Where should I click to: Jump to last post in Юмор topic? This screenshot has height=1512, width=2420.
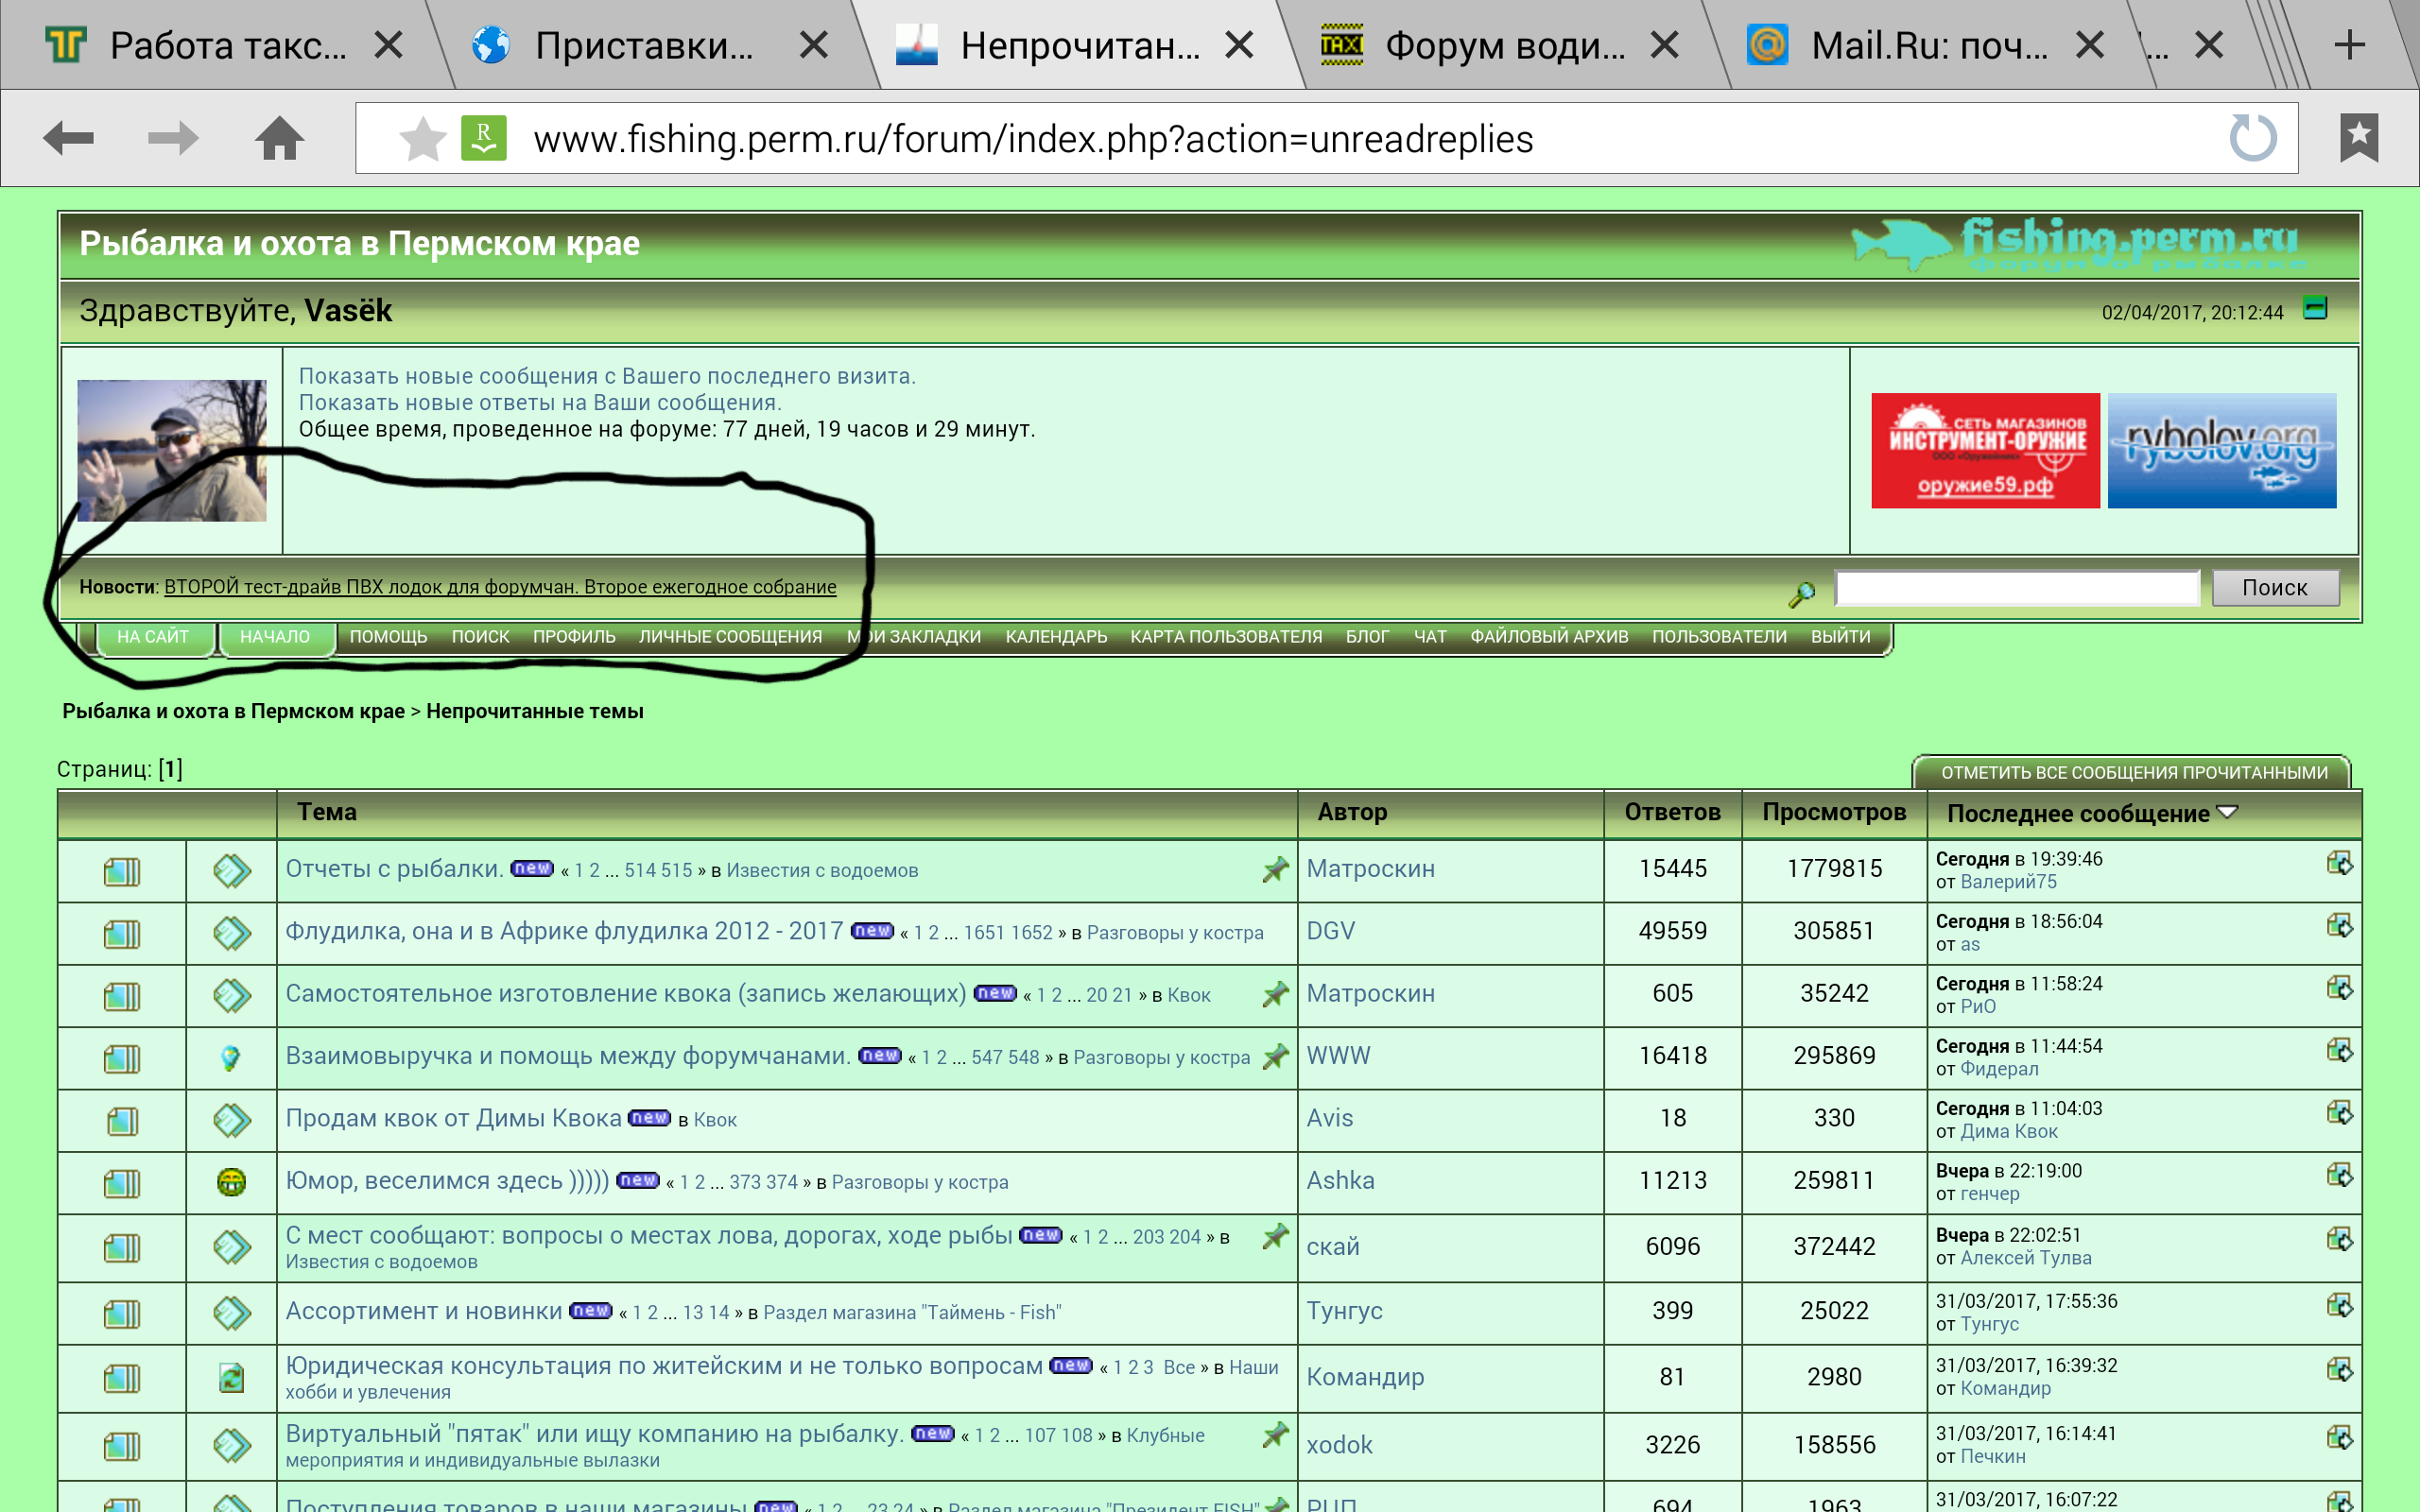point(2339,1175)
